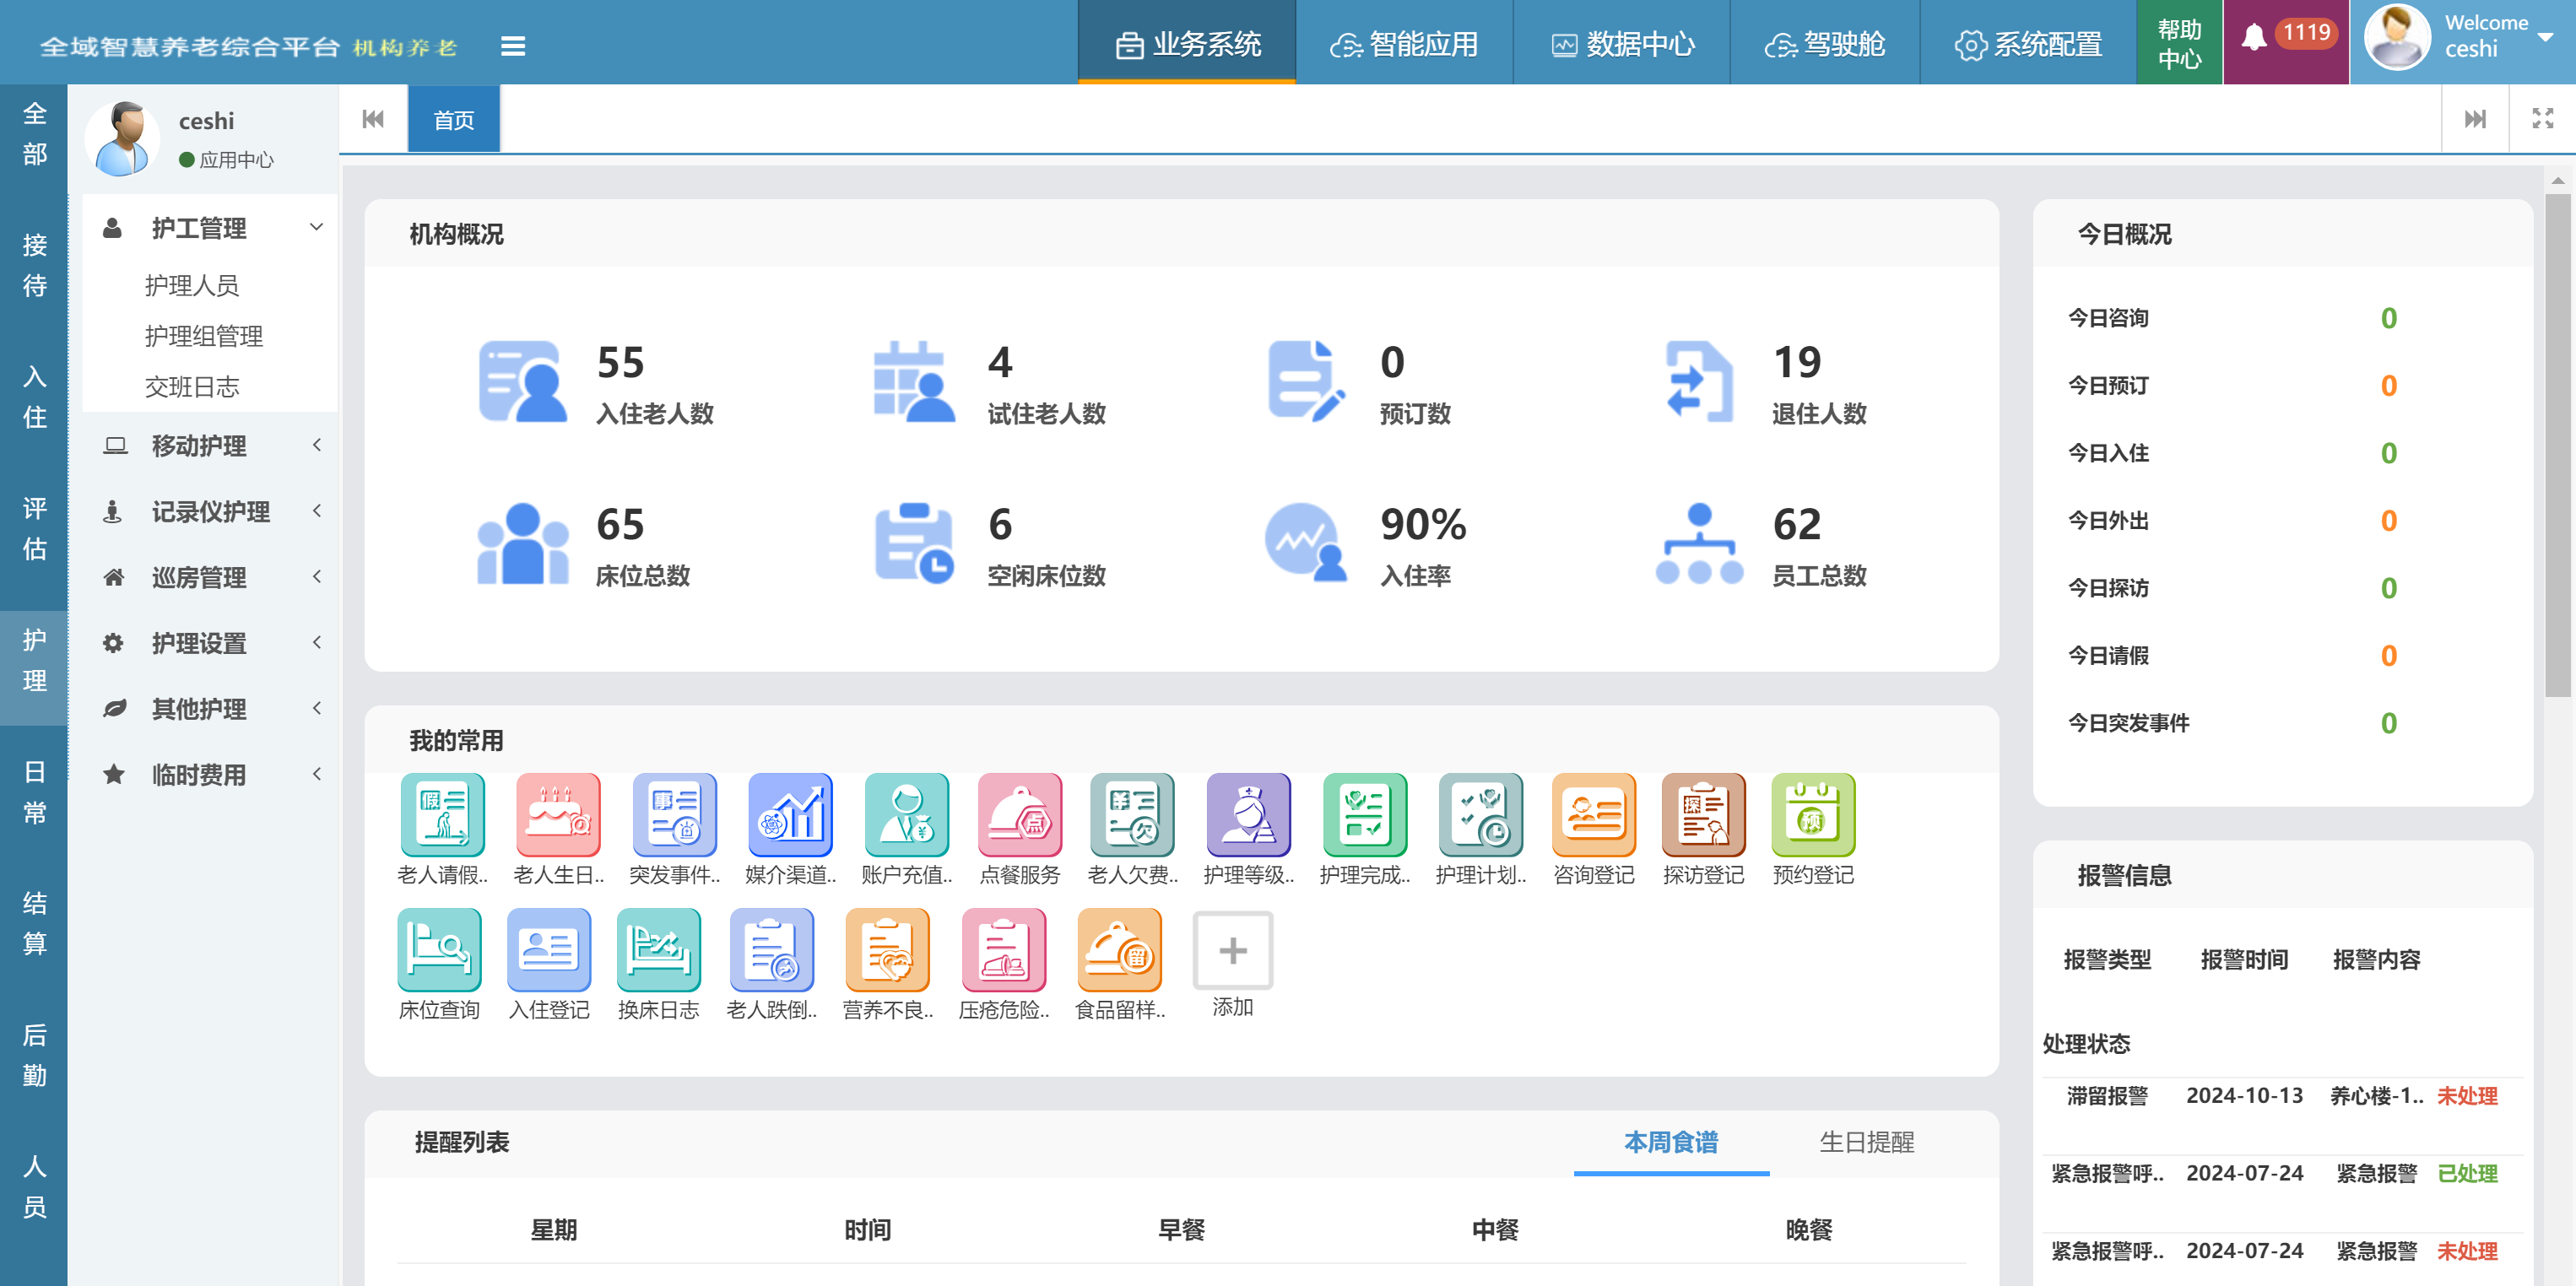Open the 食品留样 shortcut icon
Image resolution: width=2576 pixels, height=1286 pixels.
tap(1119, 949)
